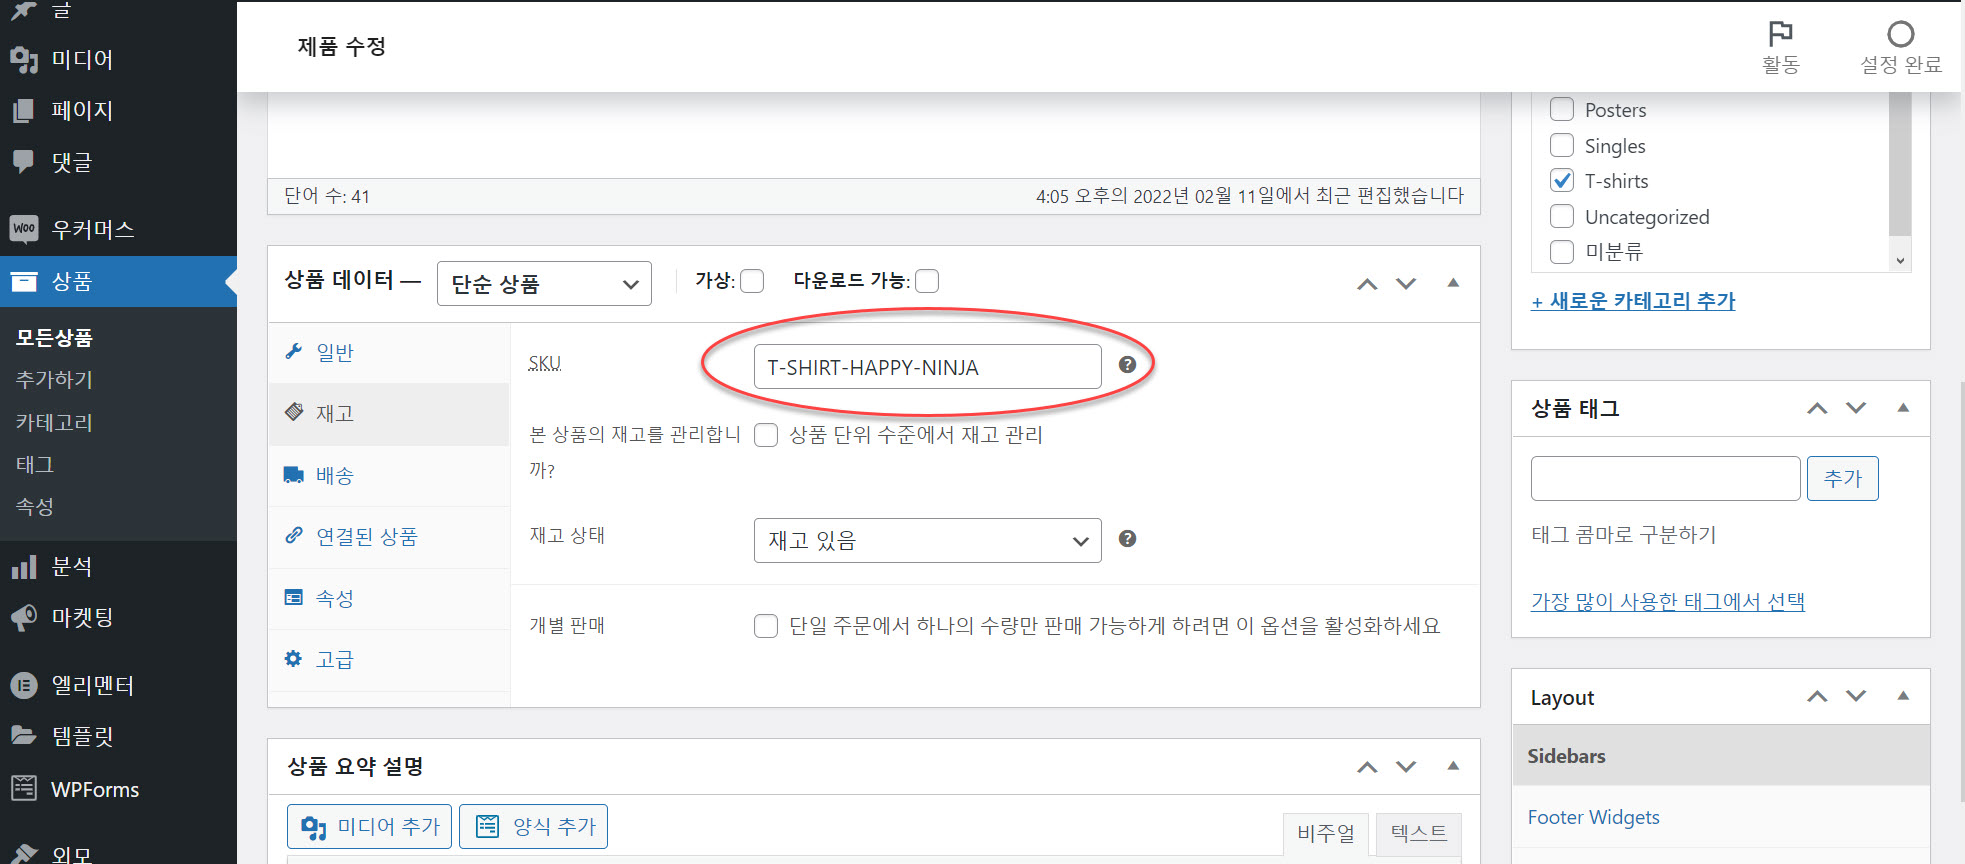Move the Layout panel down
Image resolution: width=1965 pixels, height=864 pixels.
[x=1856, y=696]
